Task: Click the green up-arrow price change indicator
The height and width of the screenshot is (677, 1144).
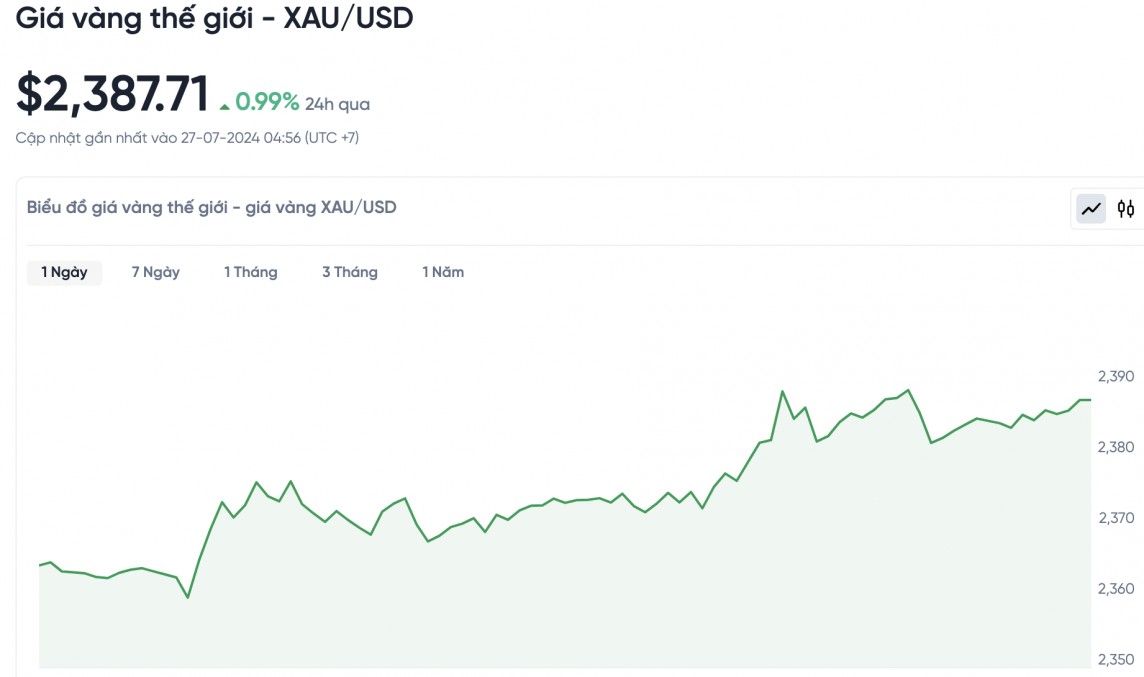Action: 225,105
